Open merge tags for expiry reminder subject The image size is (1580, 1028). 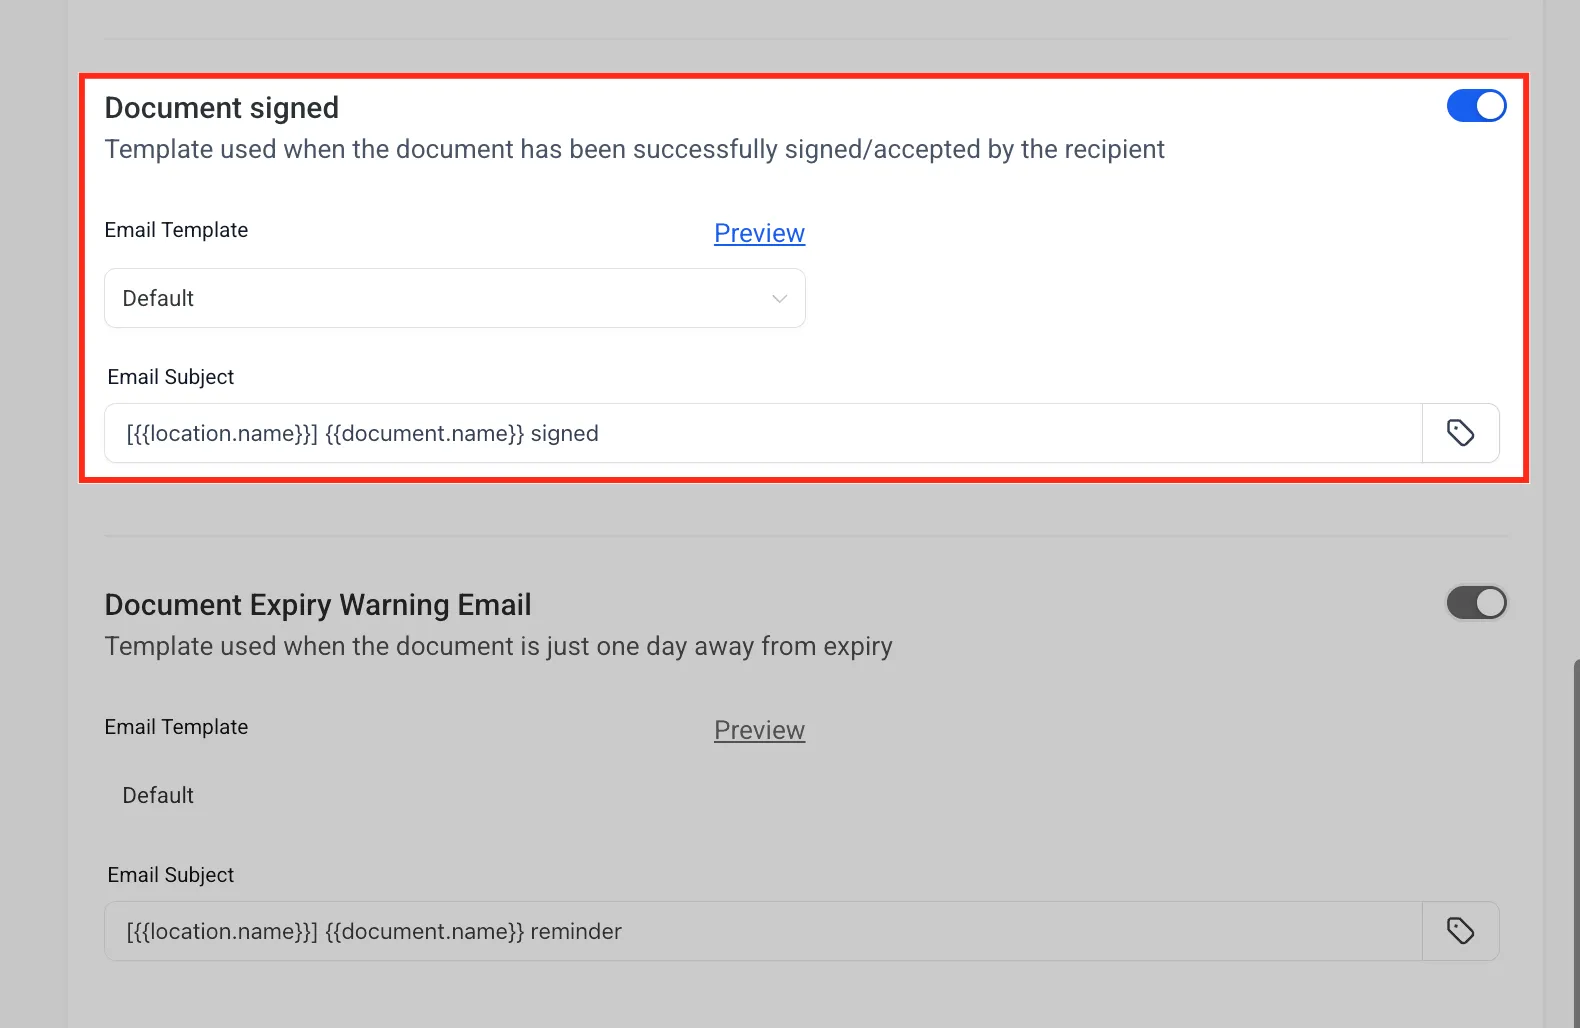[1460, 931]
